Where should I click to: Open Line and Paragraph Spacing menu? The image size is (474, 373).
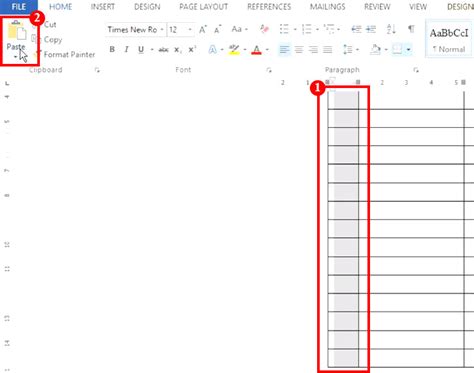351,50
